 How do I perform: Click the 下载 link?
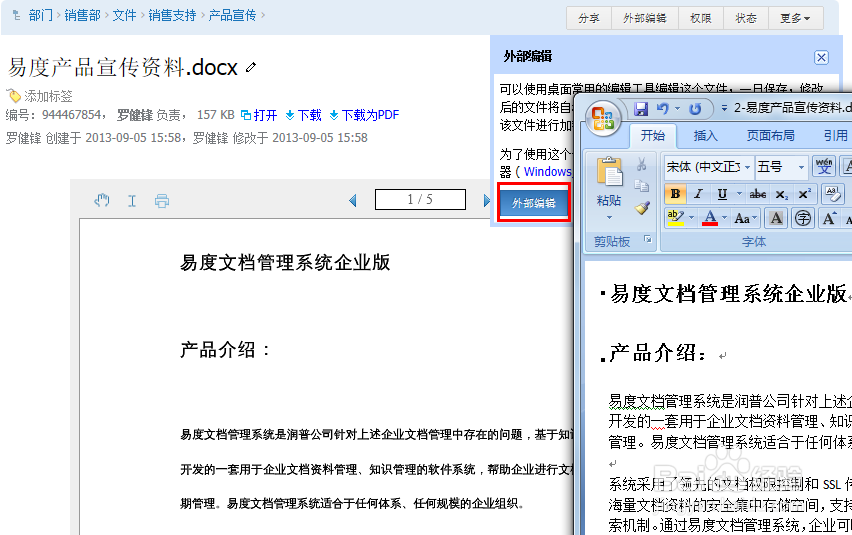click(x=304, y=115)
